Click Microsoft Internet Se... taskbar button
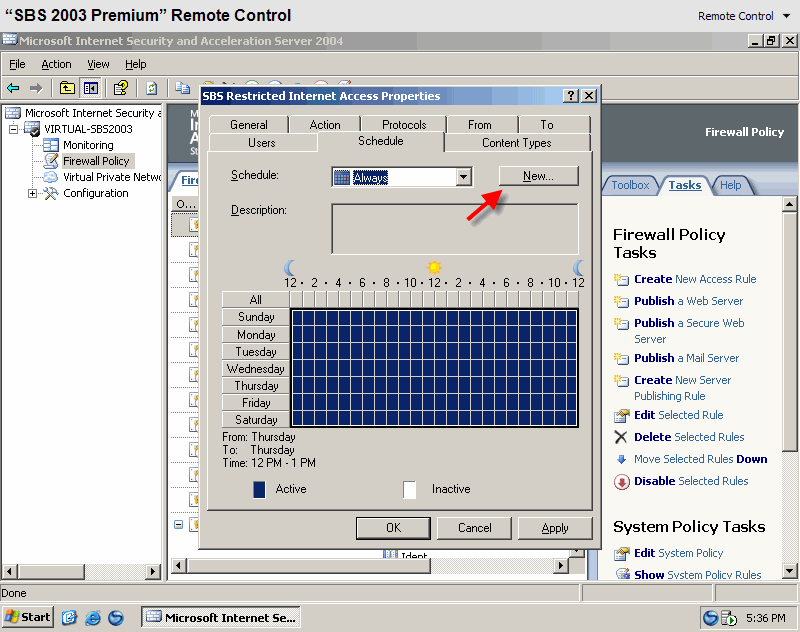800x632 pixels. (220, 617)
